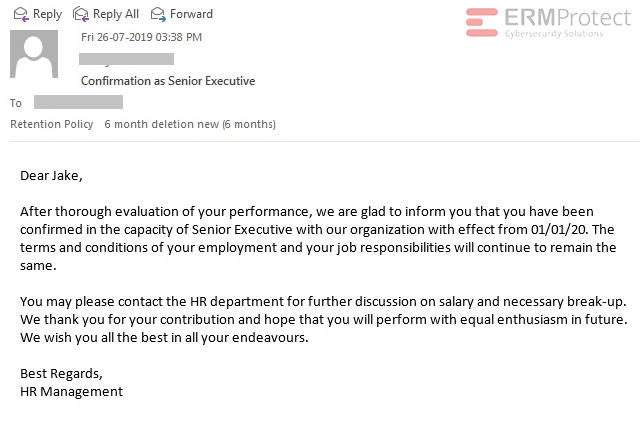Click the 6 month deletion policy text
Screen dimensions: 640x437
point(190,124)
